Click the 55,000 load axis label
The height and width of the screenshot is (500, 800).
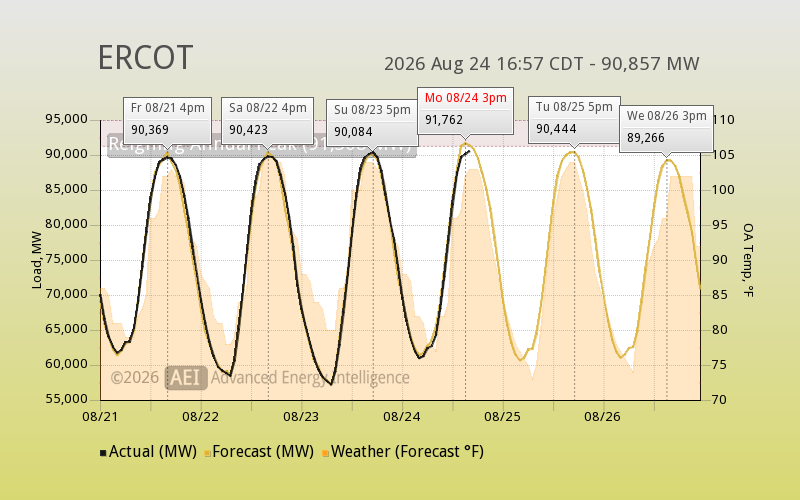(x=66, y=399)
